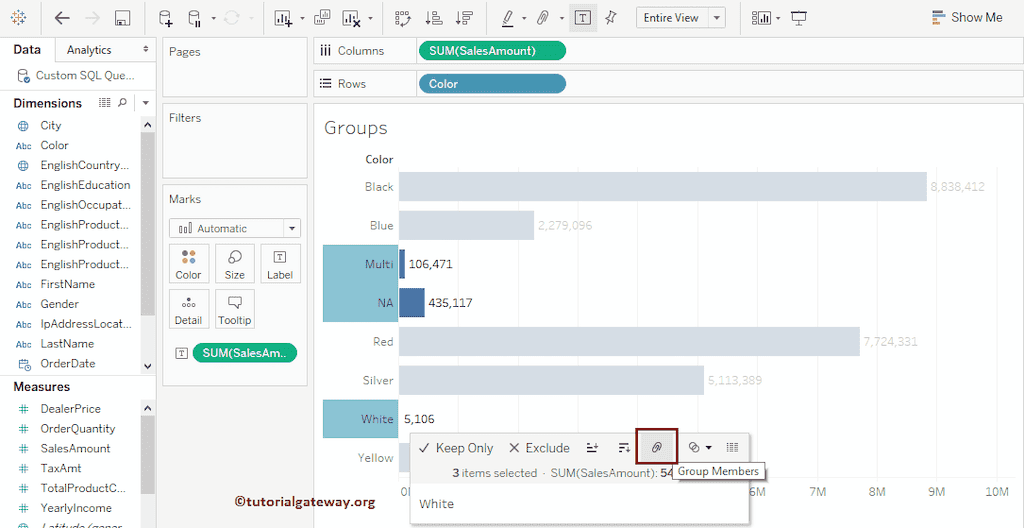Click SUM(SalesAm.. pill on Marks card

[x=245, y=353]
